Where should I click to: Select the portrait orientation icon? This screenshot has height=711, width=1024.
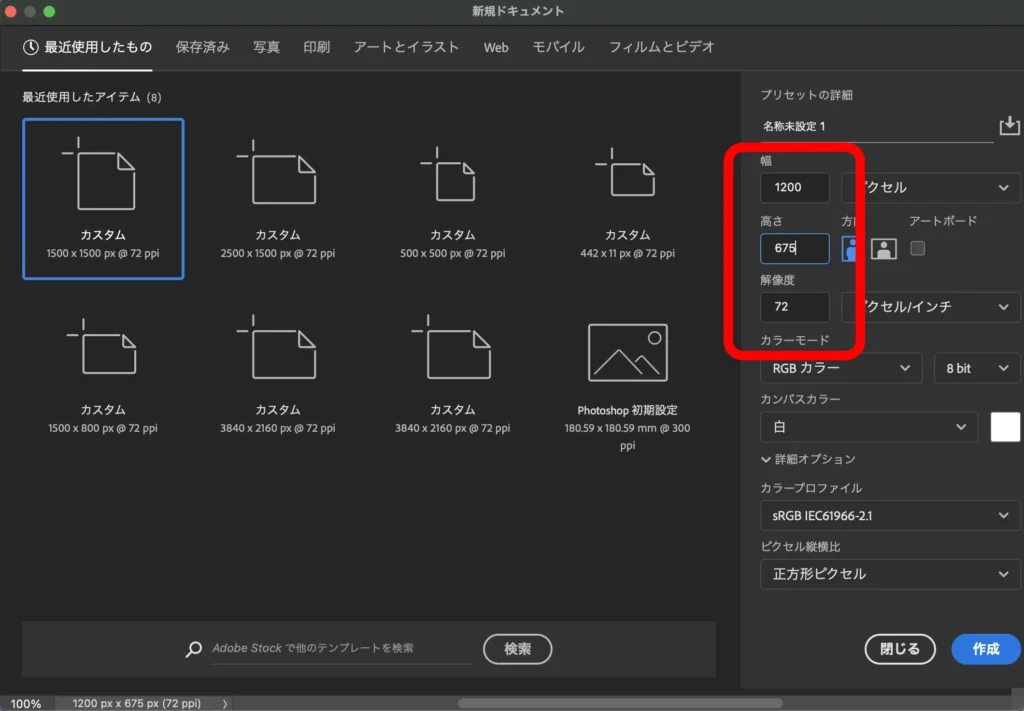click(x=851, y=248)
